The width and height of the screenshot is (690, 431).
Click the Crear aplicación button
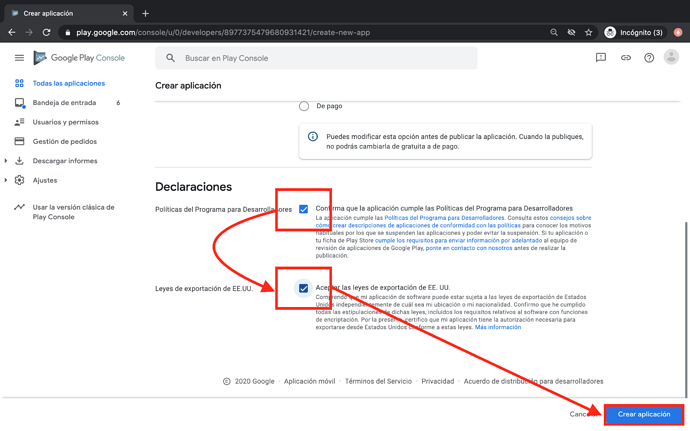644,414
